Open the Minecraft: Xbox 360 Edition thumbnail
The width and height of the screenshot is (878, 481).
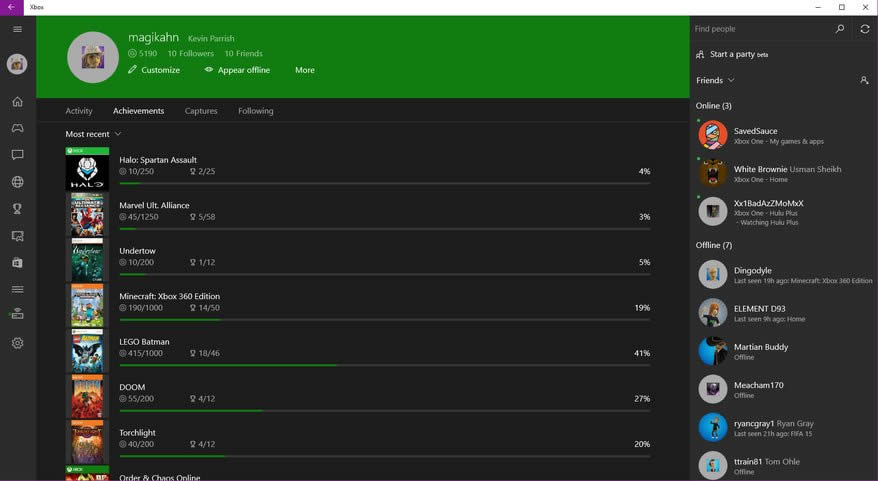87,306
